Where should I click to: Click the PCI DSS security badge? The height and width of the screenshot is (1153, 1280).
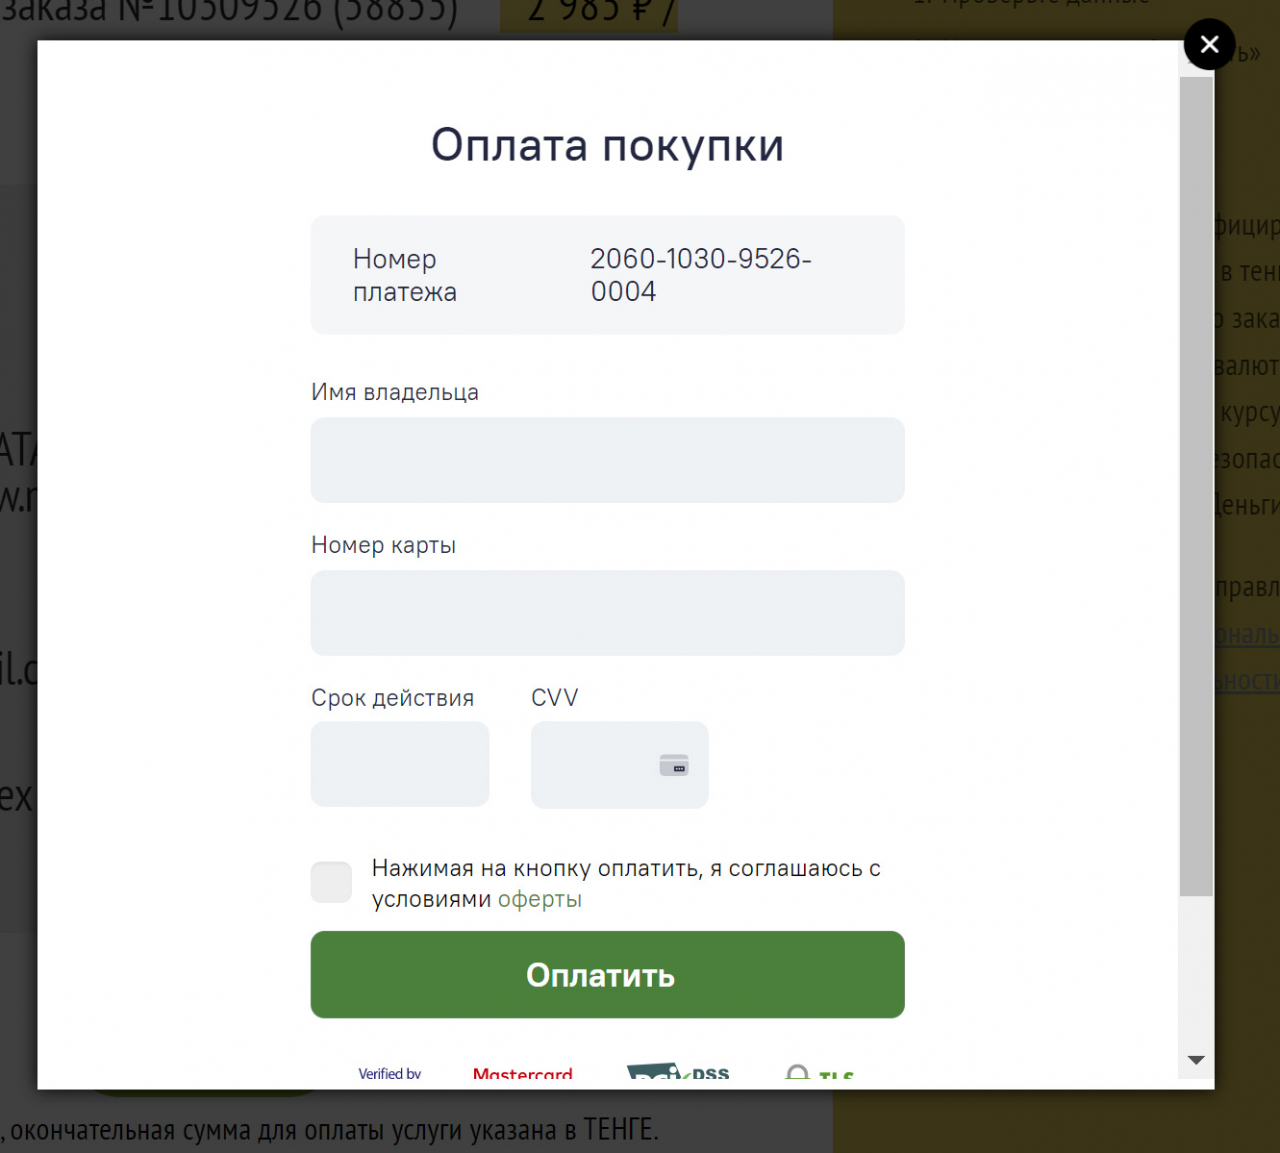tap(678, 1073)
